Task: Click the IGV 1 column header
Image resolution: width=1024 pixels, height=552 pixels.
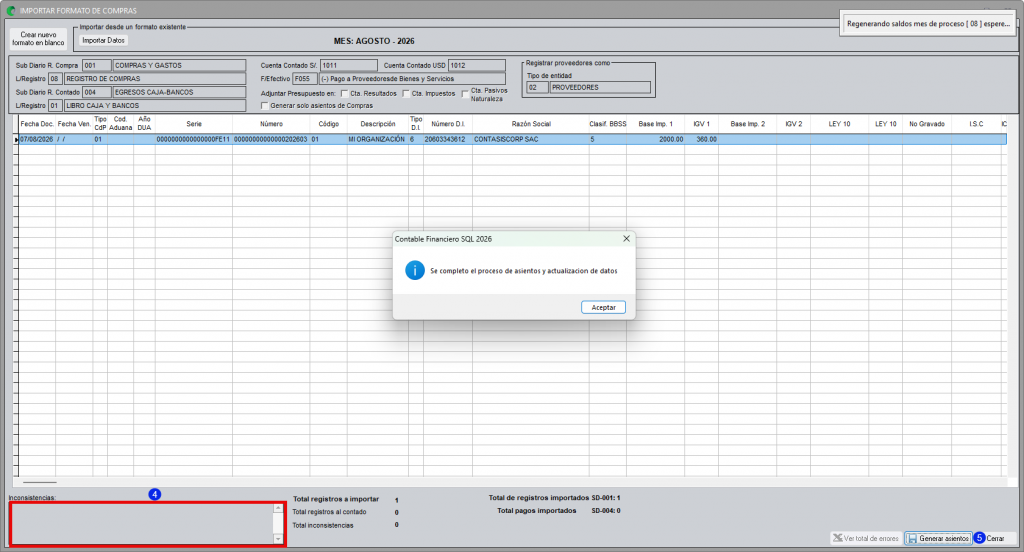Action: [701, 123]
